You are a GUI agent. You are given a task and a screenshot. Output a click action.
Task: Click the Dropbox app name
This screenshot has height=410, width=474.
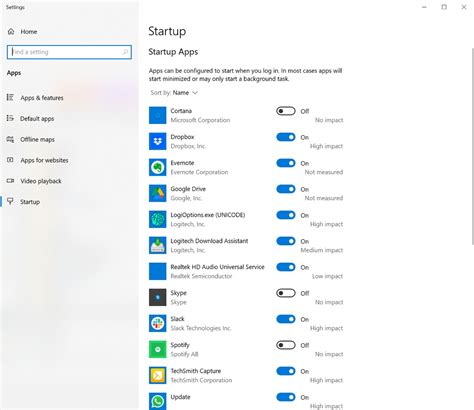tap(182, 137)
